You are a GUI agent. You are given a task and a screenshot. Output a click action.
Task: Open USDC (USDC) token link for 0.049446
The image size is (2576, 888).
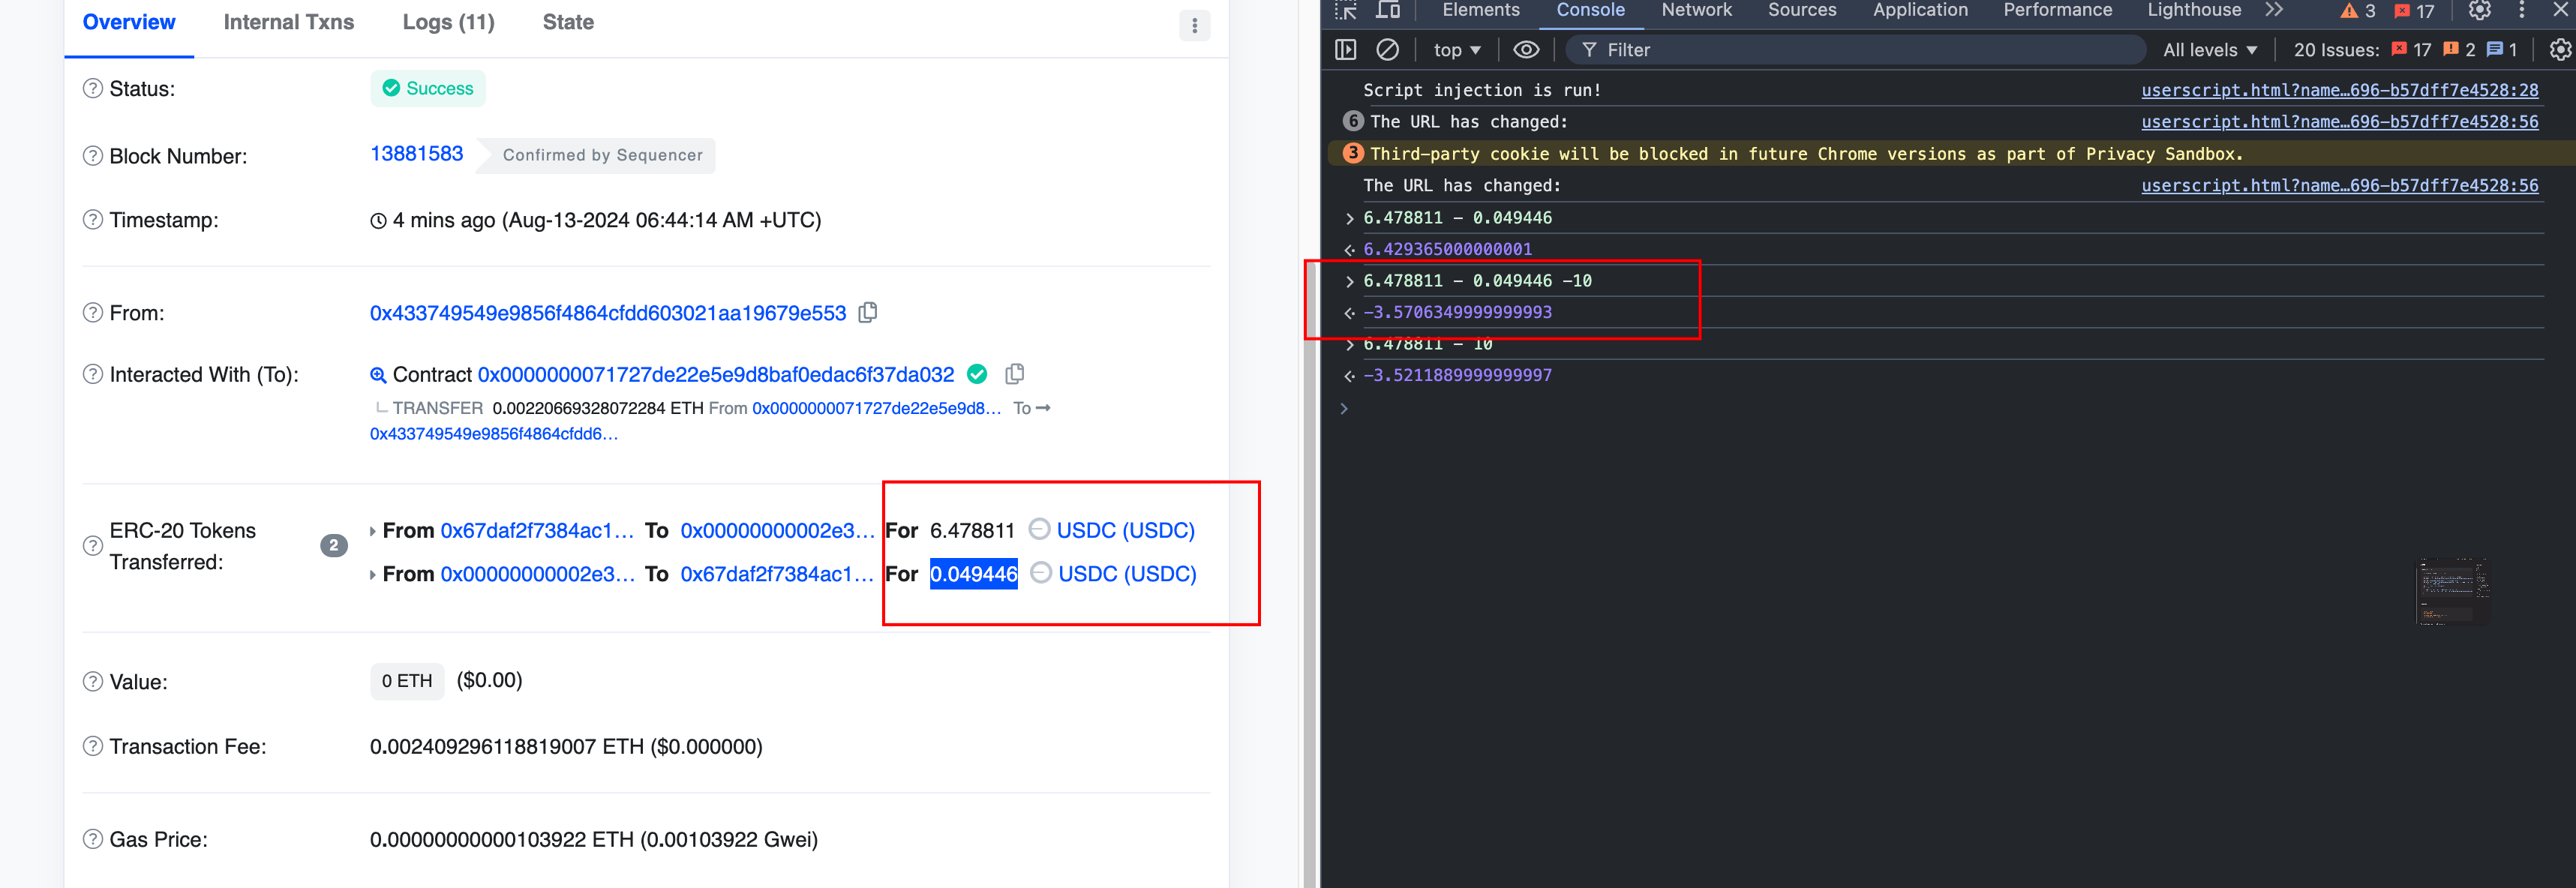1127,574
